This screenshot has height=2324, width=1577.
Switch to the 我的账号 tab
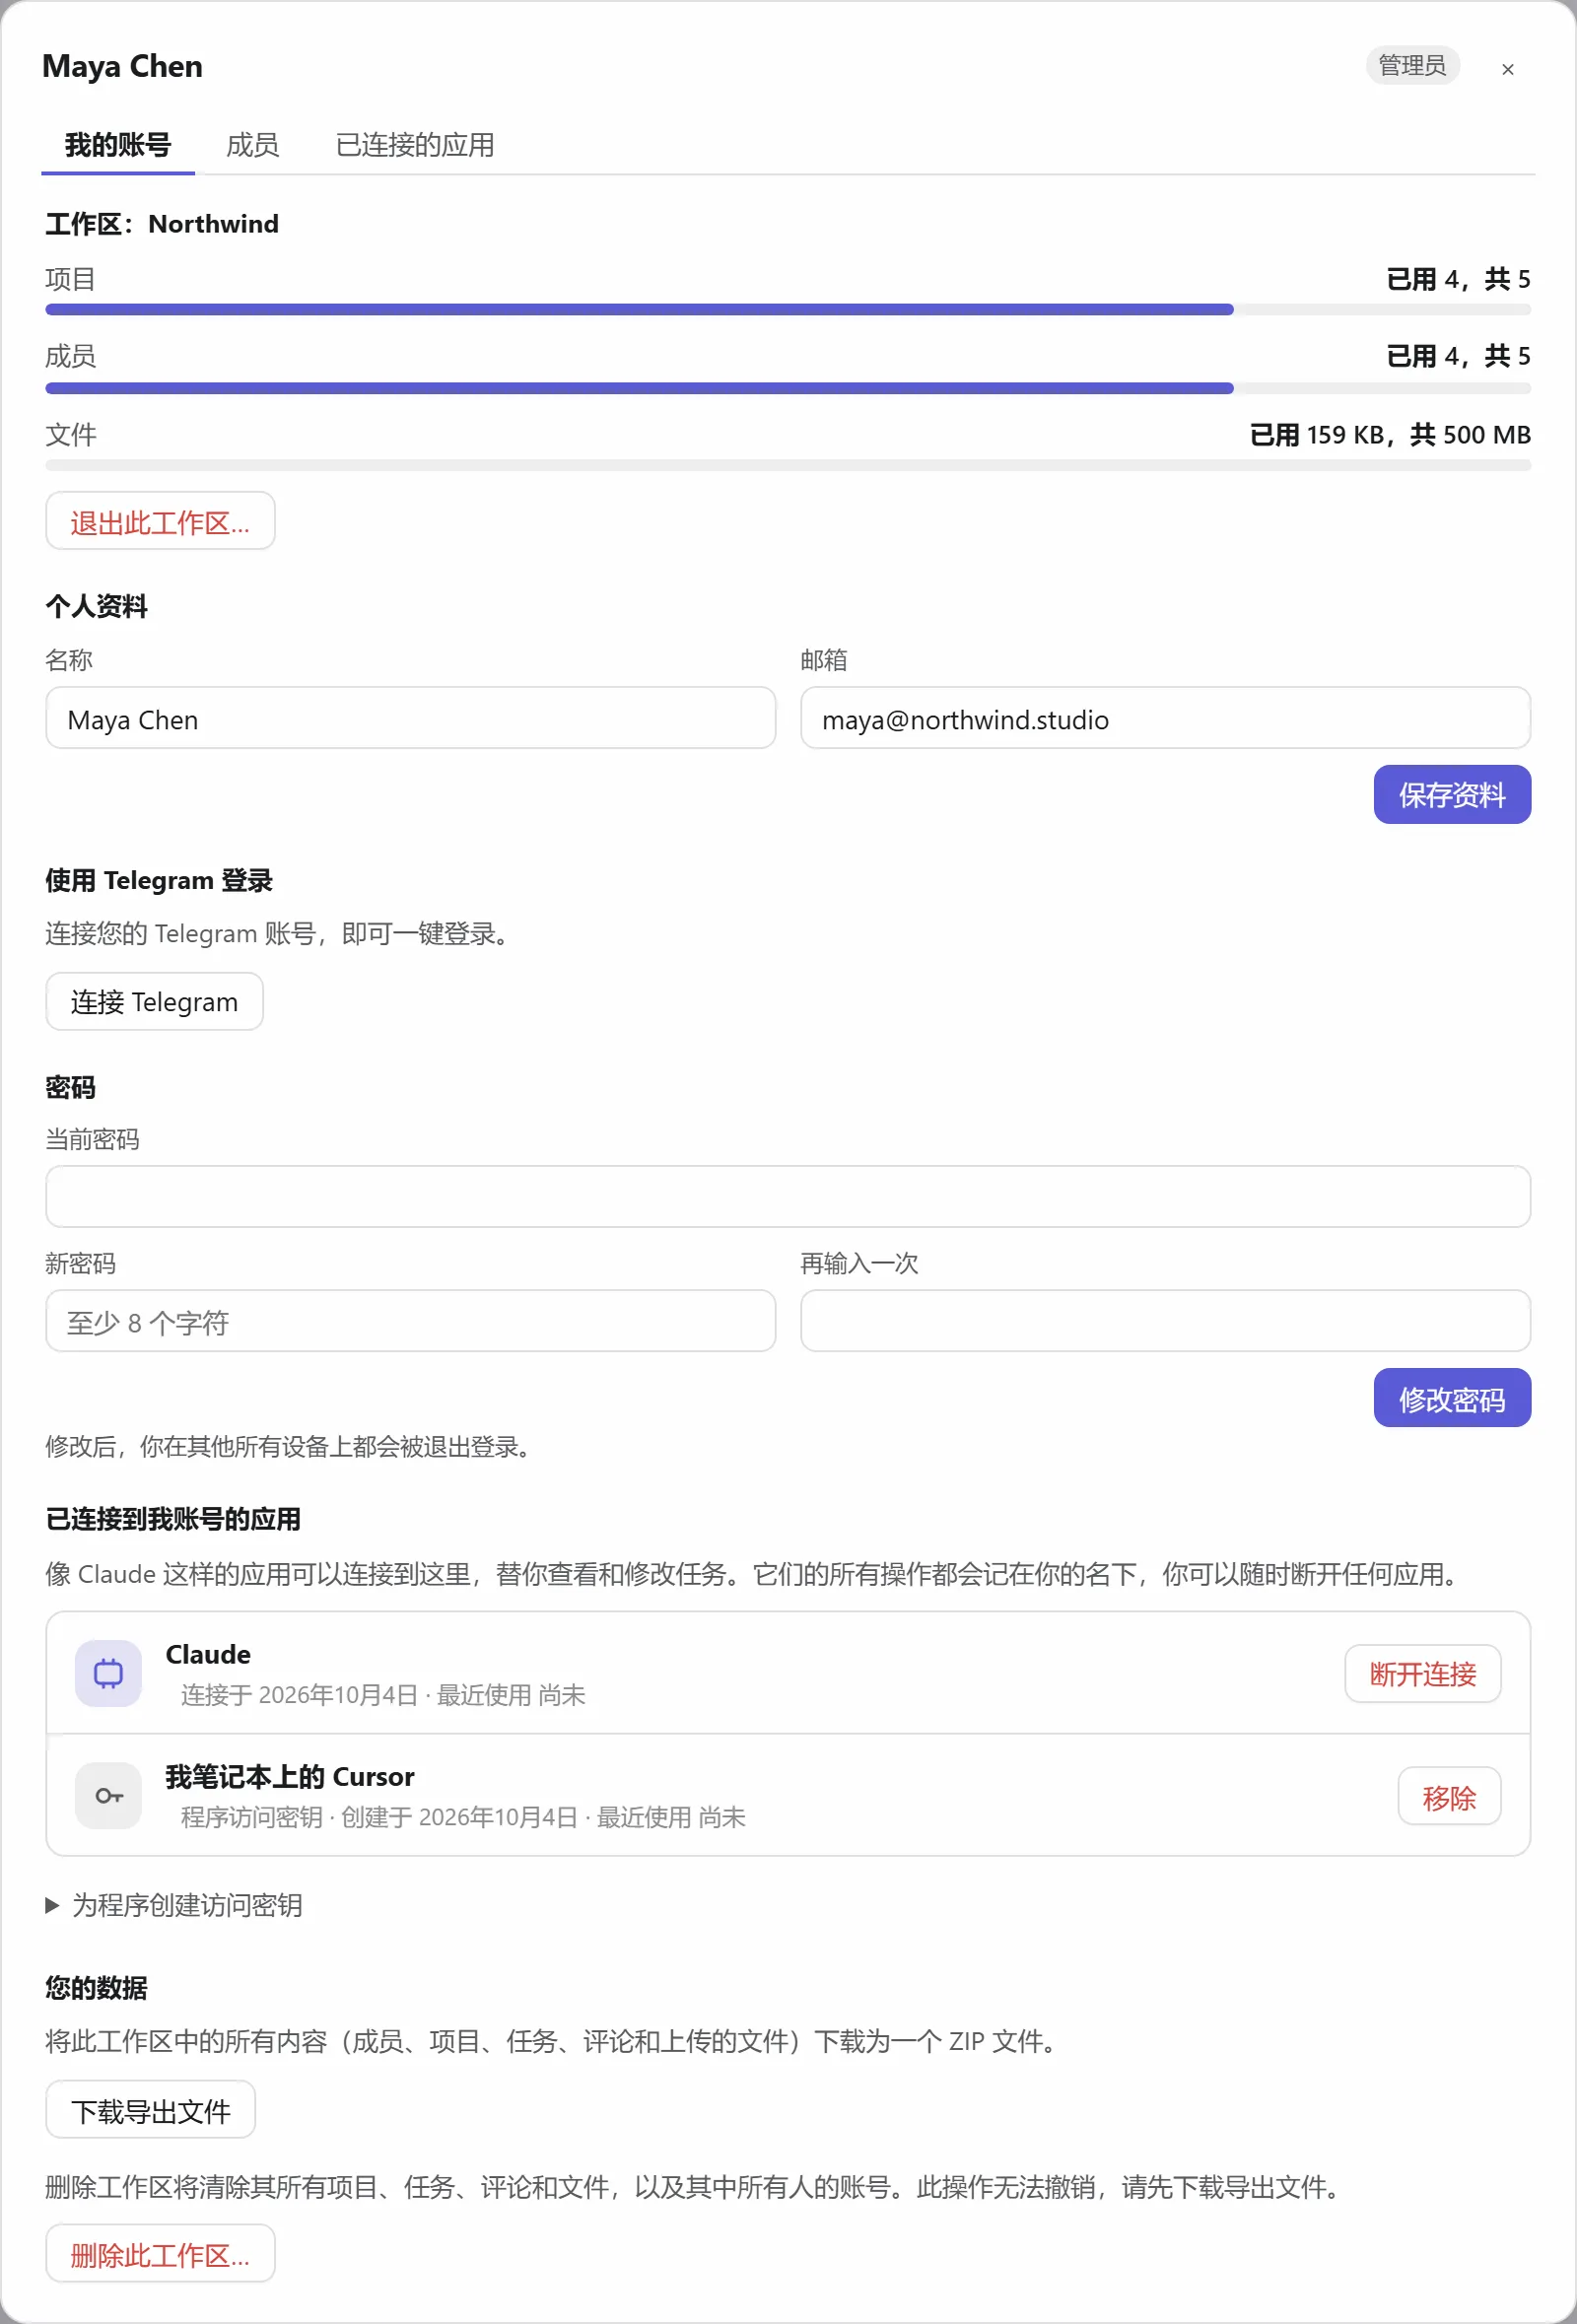click(118, 145)
